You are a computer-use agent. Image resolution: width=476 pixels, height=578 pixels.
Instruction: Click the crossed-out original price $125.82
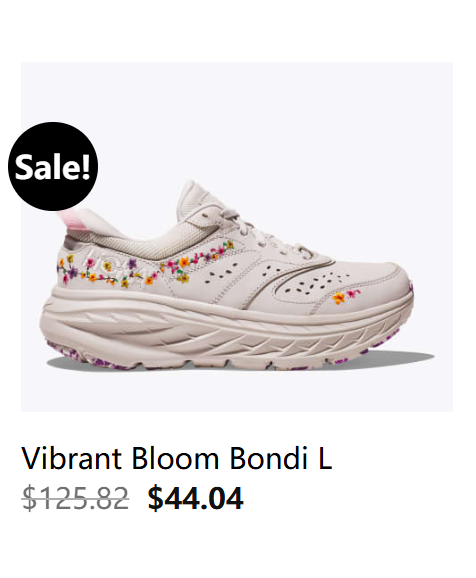pyautogui.click(x=76, y=498)
